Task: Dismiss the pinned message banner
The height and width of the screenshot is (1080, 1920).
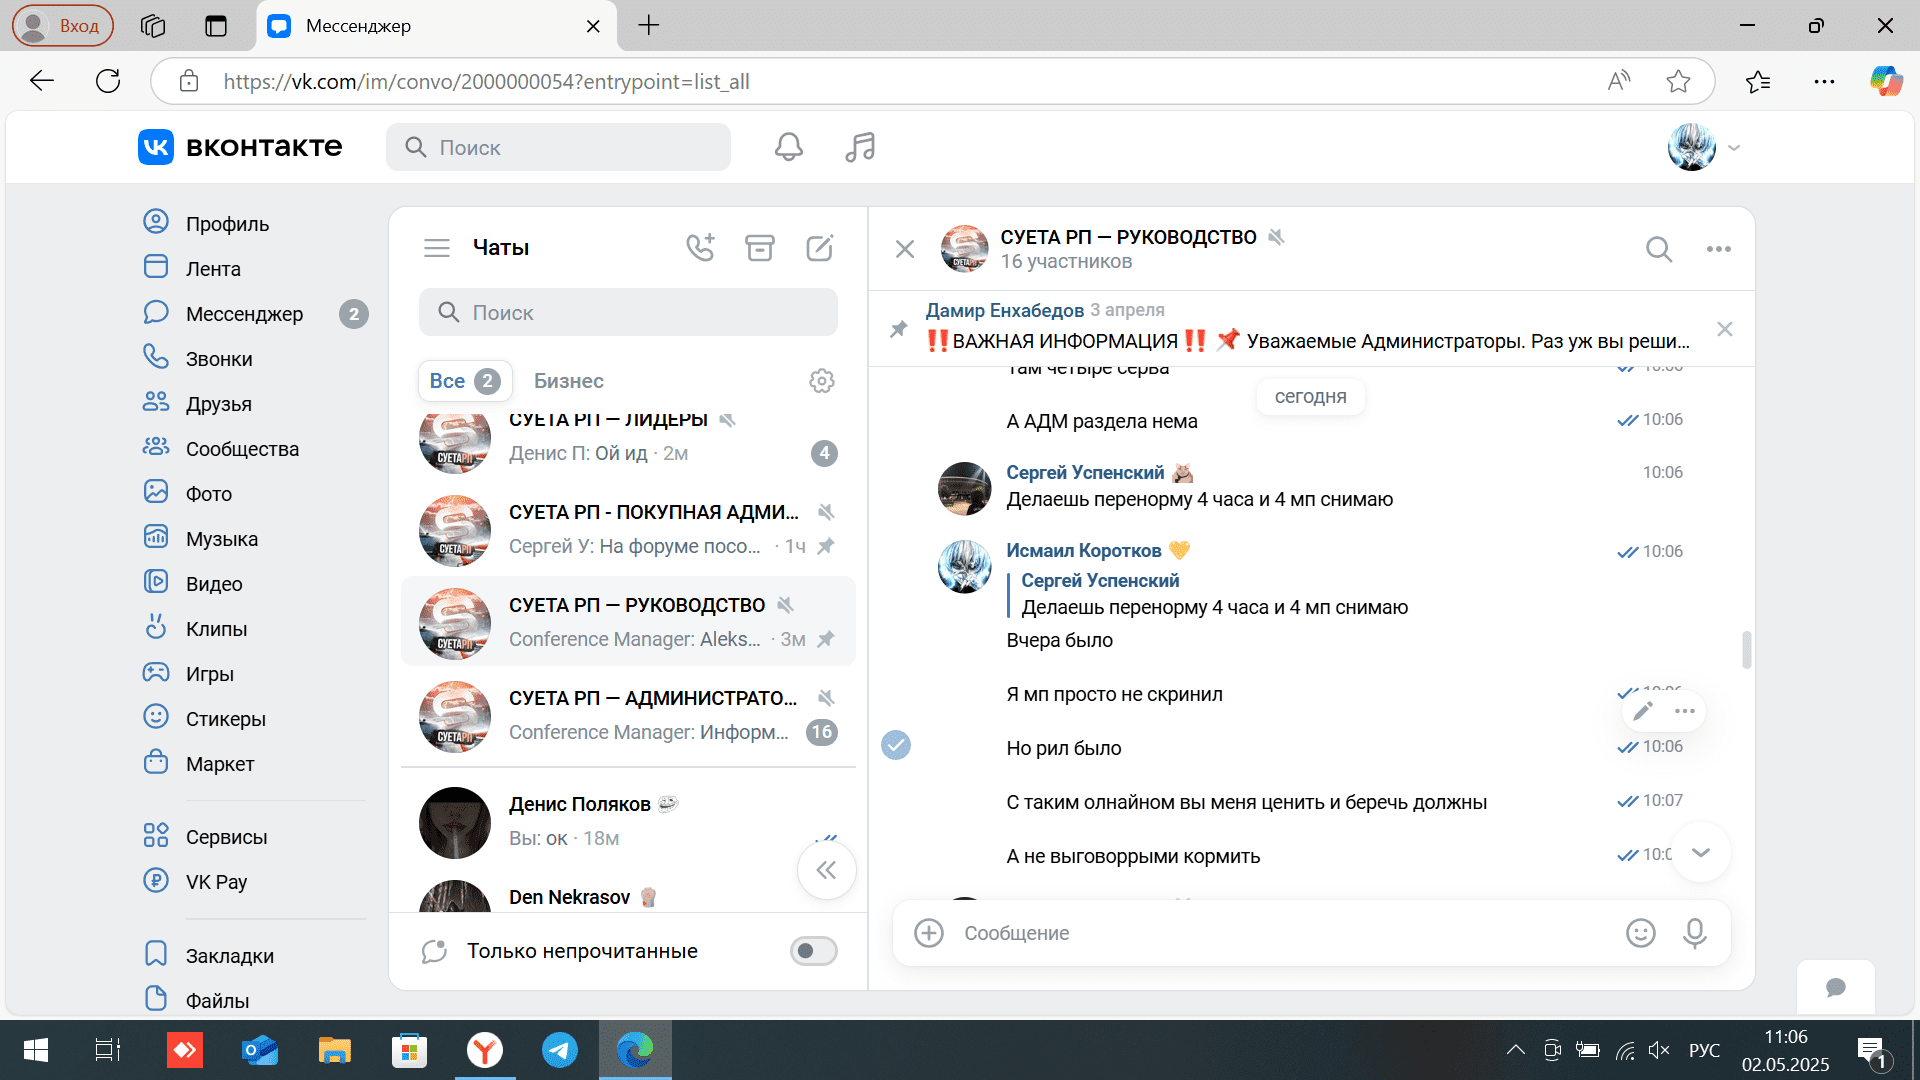Action: pos(1725,329)
